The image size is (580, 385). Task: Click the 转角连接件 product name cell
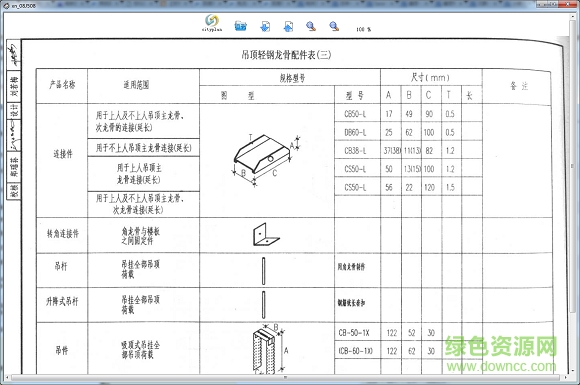tap(63, 234)
